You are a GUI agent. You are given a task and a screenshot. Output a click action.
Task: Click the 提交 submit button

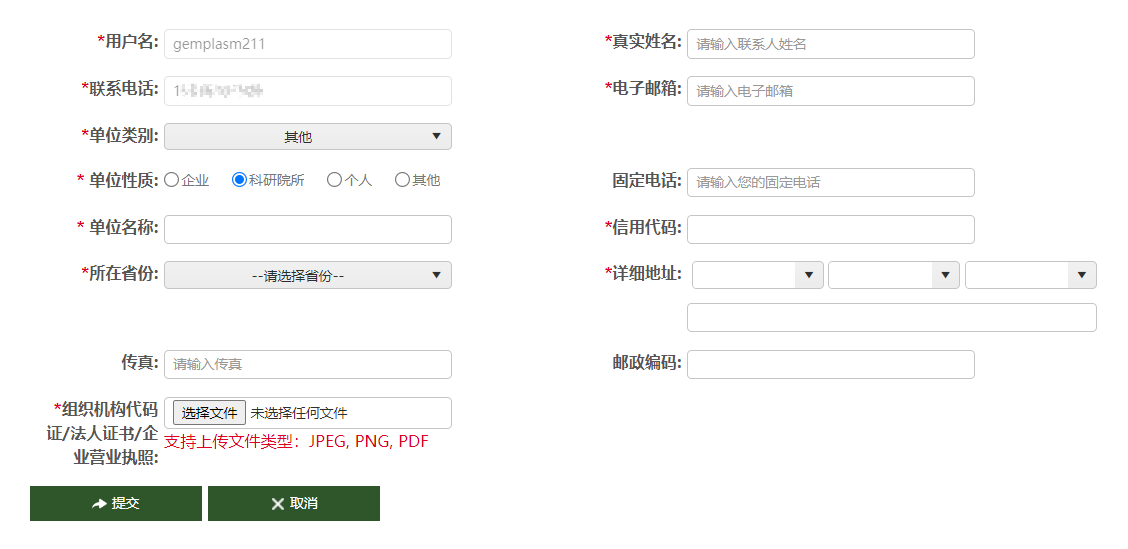[116, 504]
